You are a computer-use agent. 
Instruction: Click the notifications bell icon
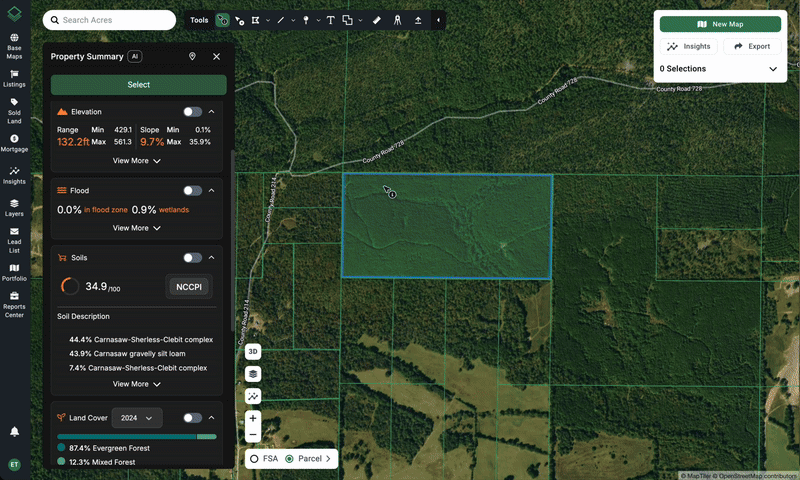pos(14,432)
